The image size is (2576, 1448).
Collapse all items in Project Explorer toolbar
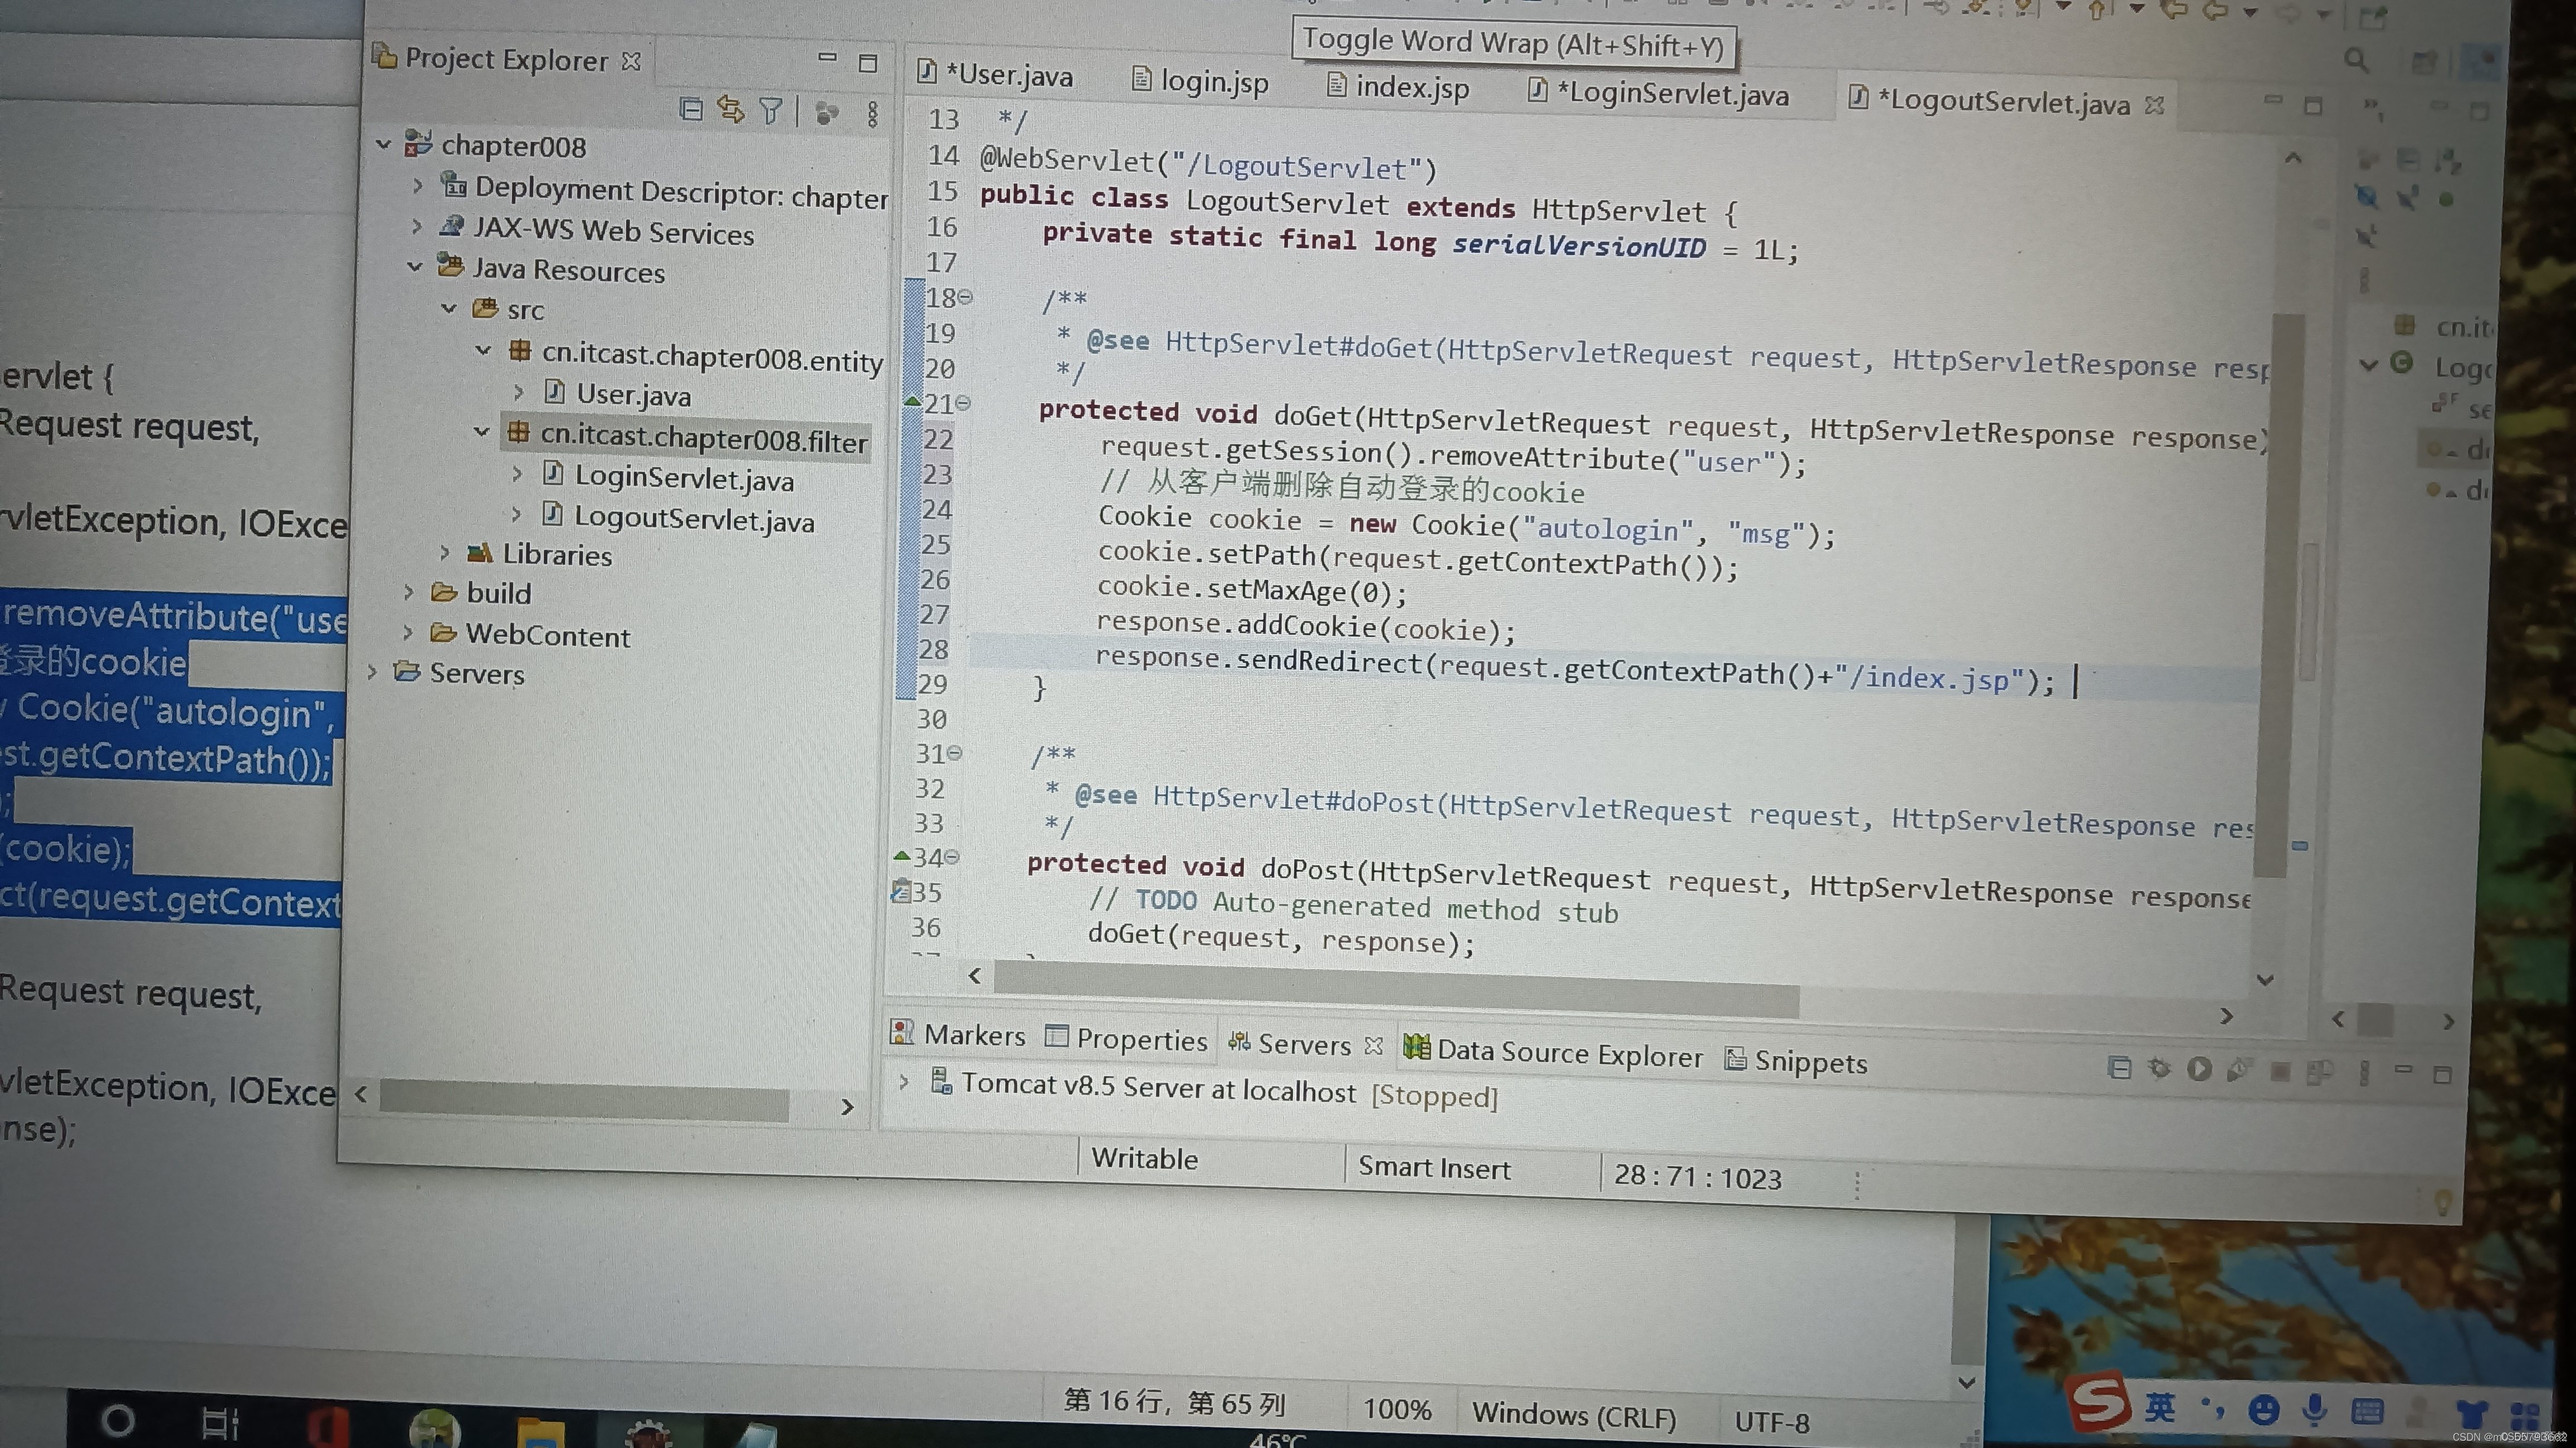(x=691, y=108)
